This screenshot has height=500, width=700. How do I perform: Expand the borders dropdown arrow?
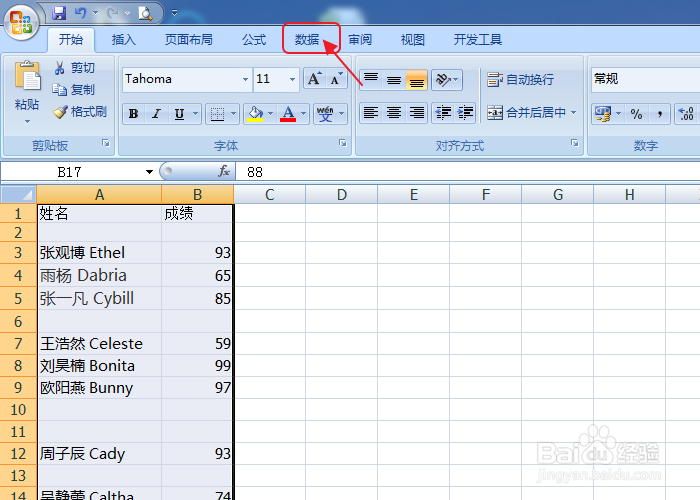tap(233, 114)
